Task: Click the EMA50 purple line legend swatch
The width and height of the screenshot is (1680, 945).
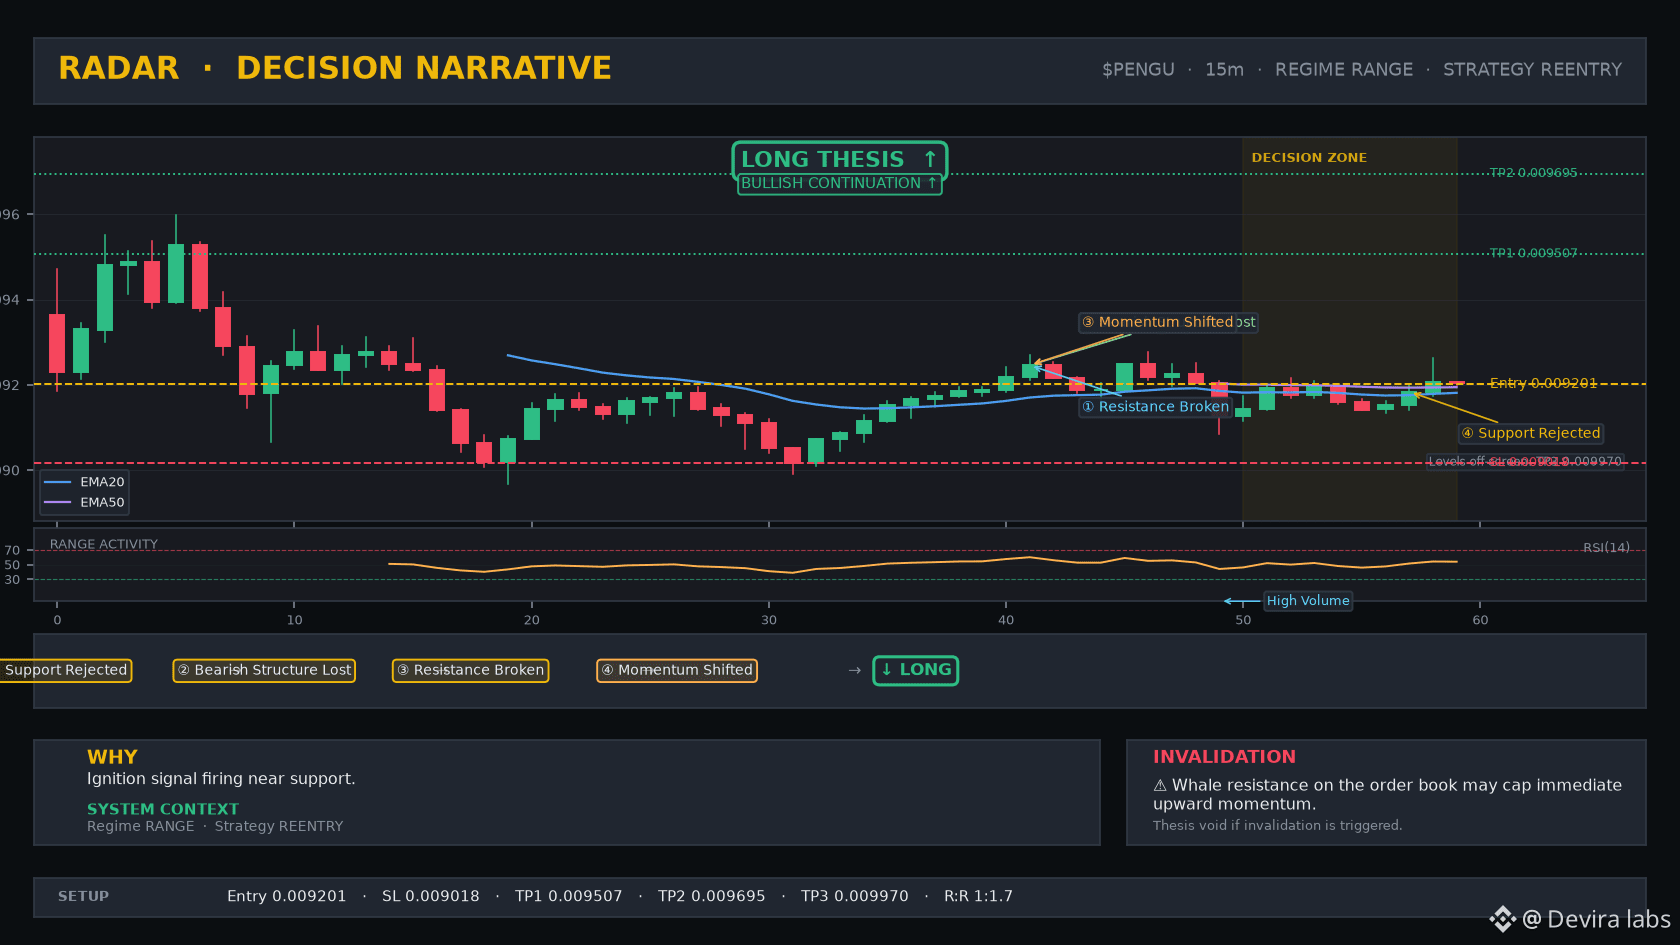Action: coord(58,502)
